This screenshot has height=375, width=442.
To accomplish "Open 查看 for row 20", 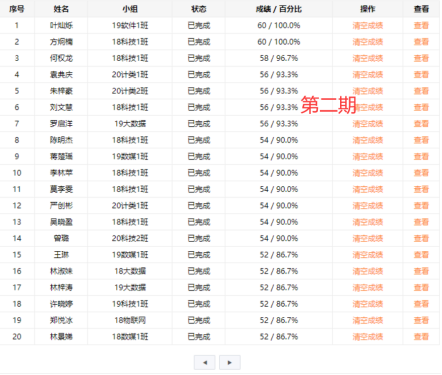I will coord(421,337).
